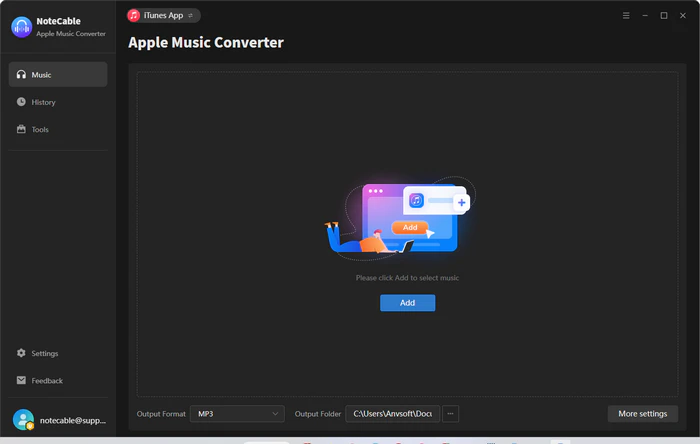Click the blue Add button

(407, 303)
